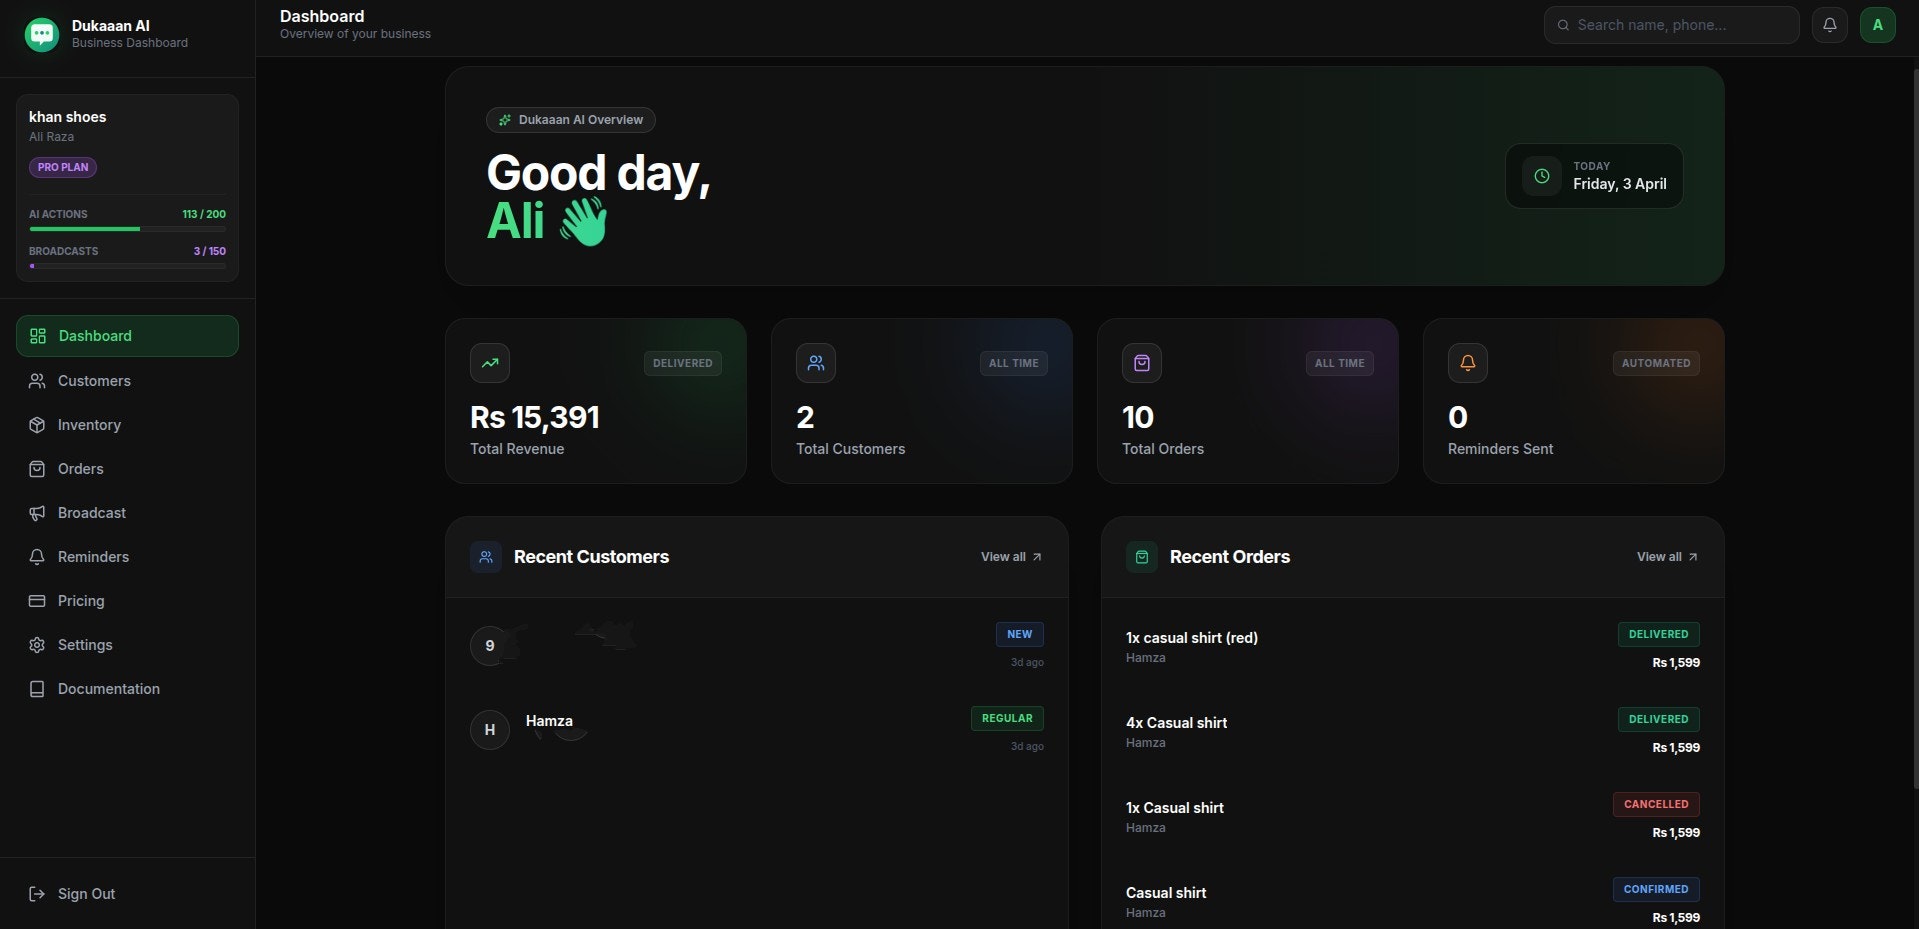Viewport: 1919px width, 929px height.
Task: Click the Total Customers people icon
Action: 816,363
